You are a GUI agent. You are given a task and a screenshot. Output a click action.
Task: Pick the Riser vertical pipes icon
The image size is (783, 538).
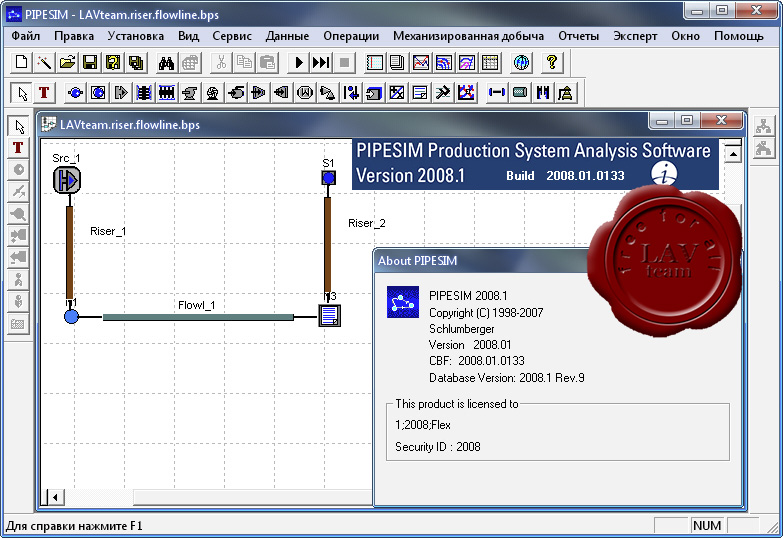pyautogui.click(x=543, y=93)
